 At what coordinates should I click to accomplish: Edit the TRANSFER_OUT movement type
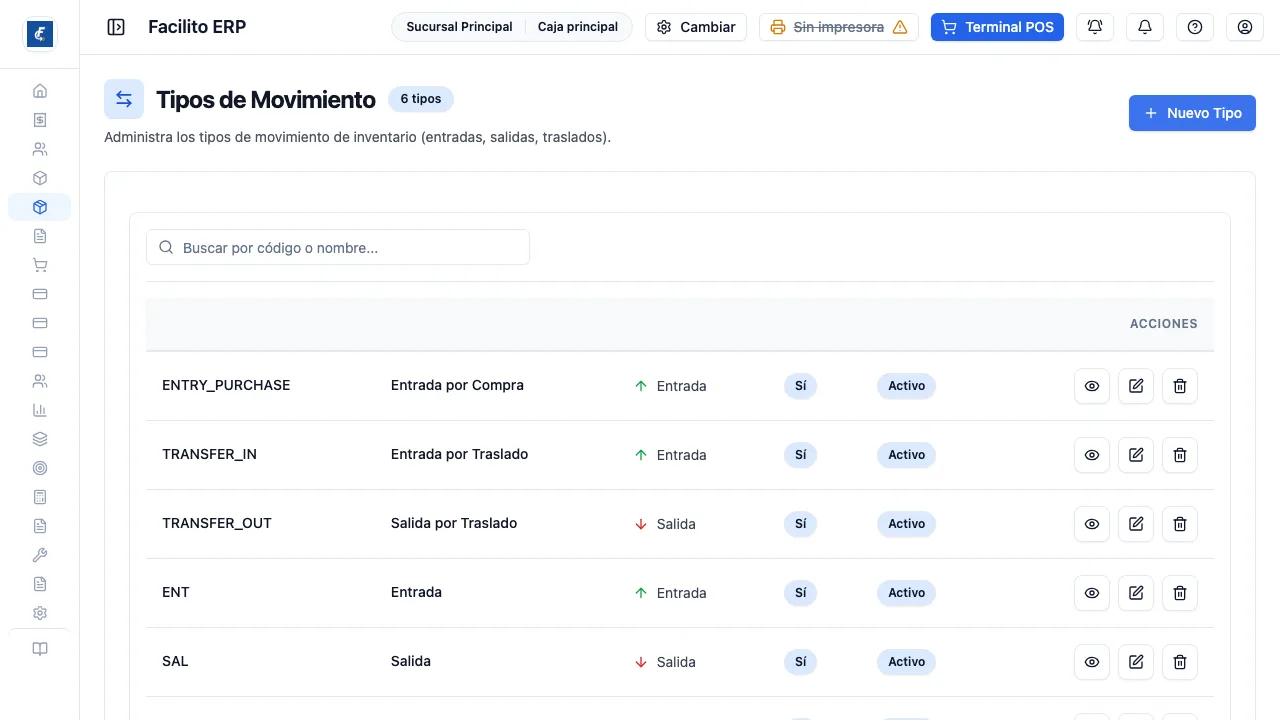(x=1136, y=524)
